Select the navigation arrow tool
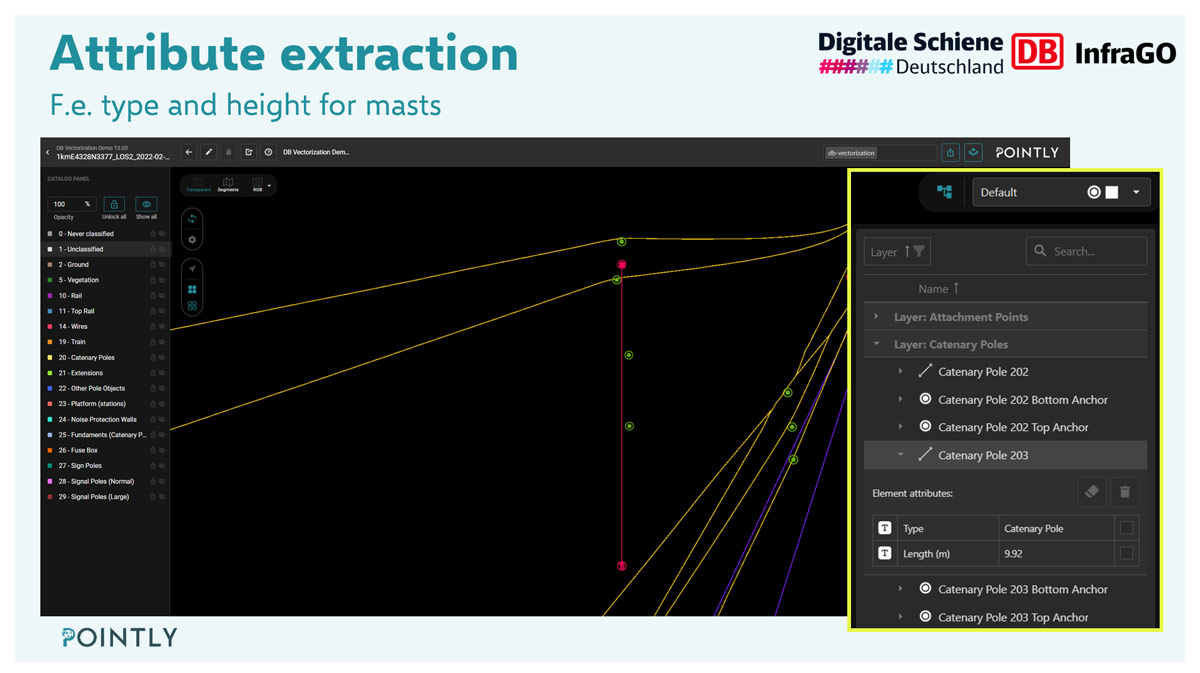Viewport: 1200px width, 673px height. [192, 268]
